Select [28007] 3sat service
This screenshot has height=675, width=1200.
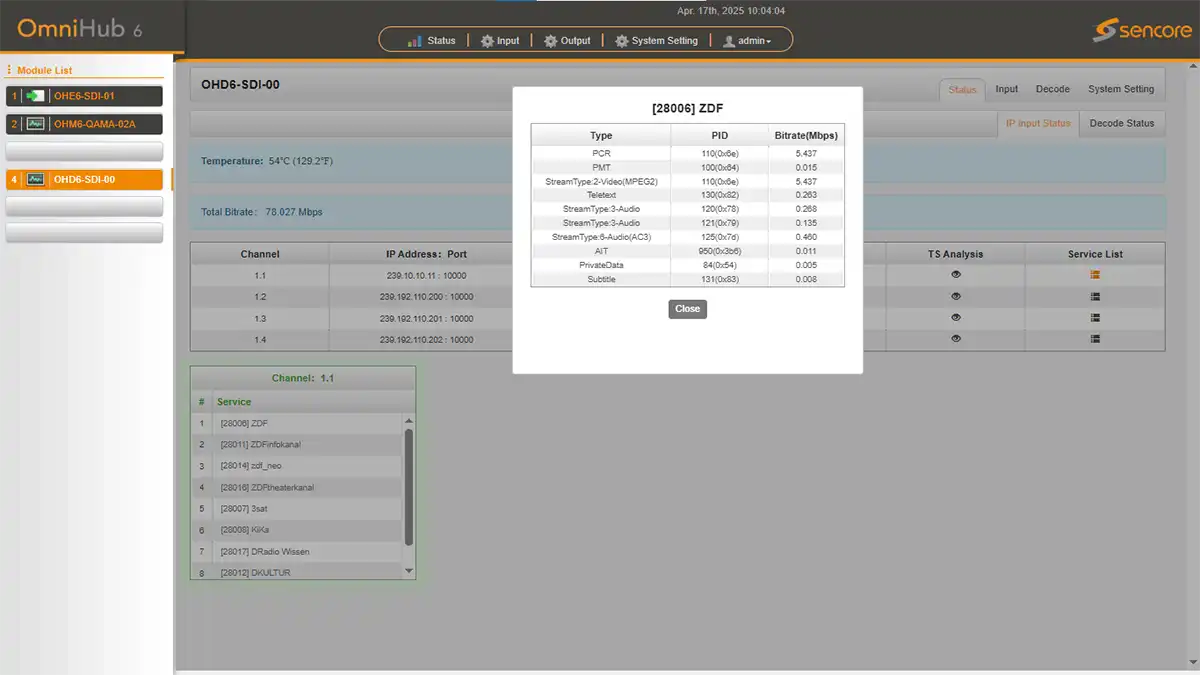(297, 508)
